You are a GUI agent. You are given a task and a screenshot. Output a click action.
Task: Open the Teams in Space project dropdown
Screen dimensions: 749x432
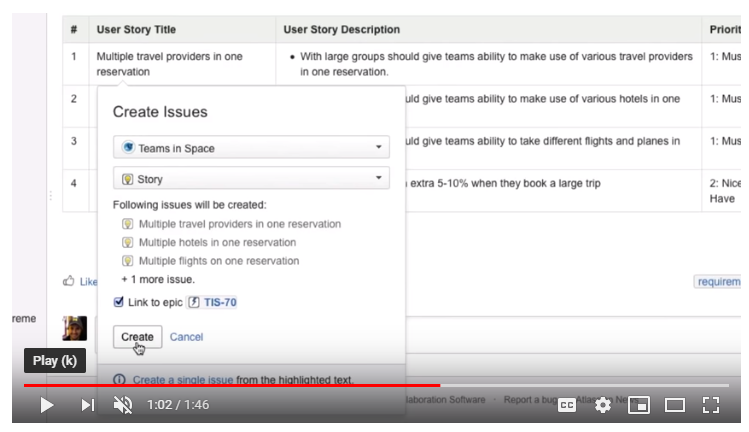(251, 147)
